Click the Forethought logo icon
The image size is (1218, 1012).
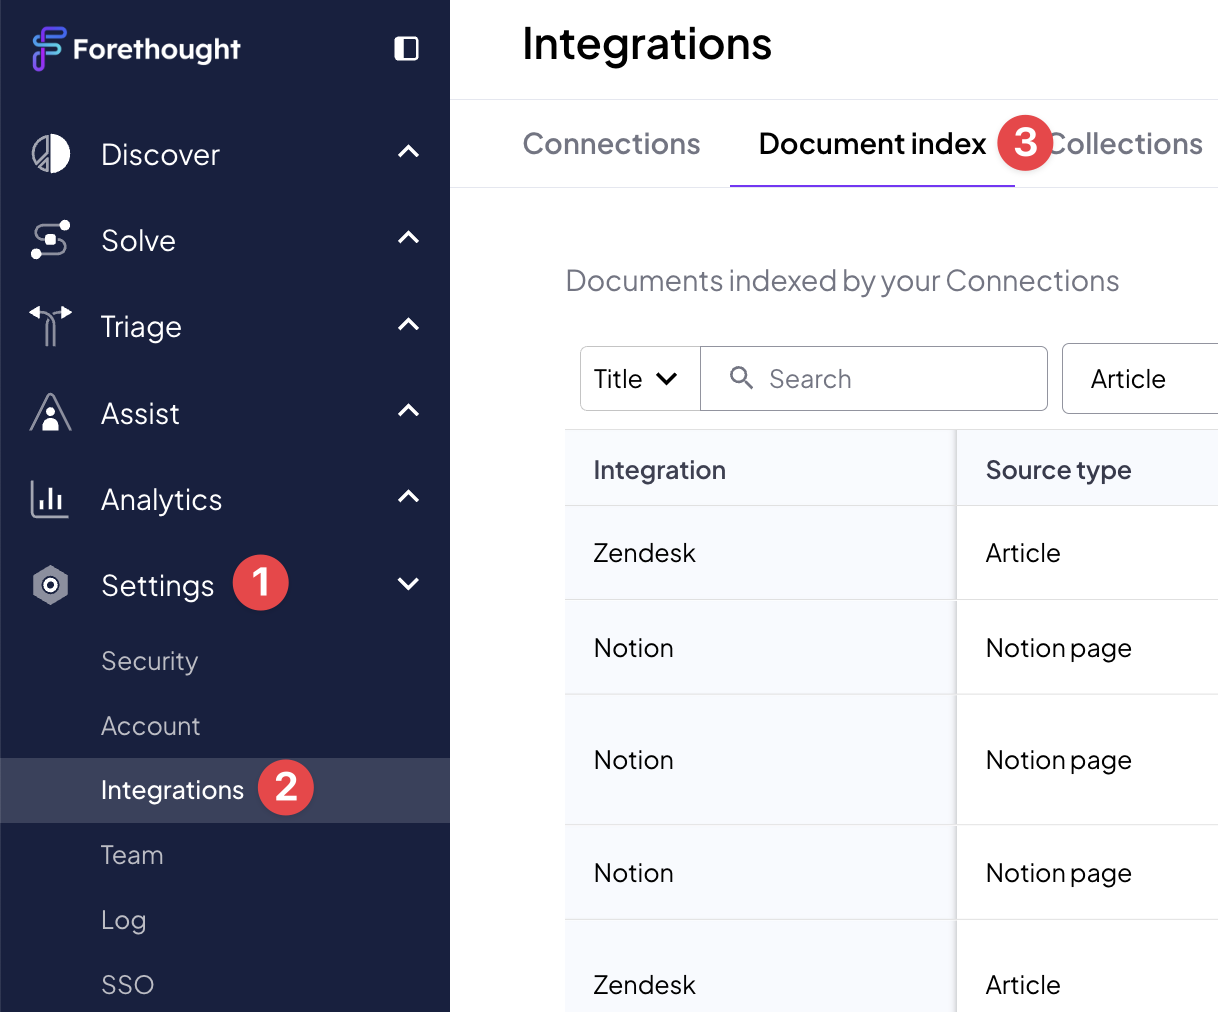click(48, 49)
